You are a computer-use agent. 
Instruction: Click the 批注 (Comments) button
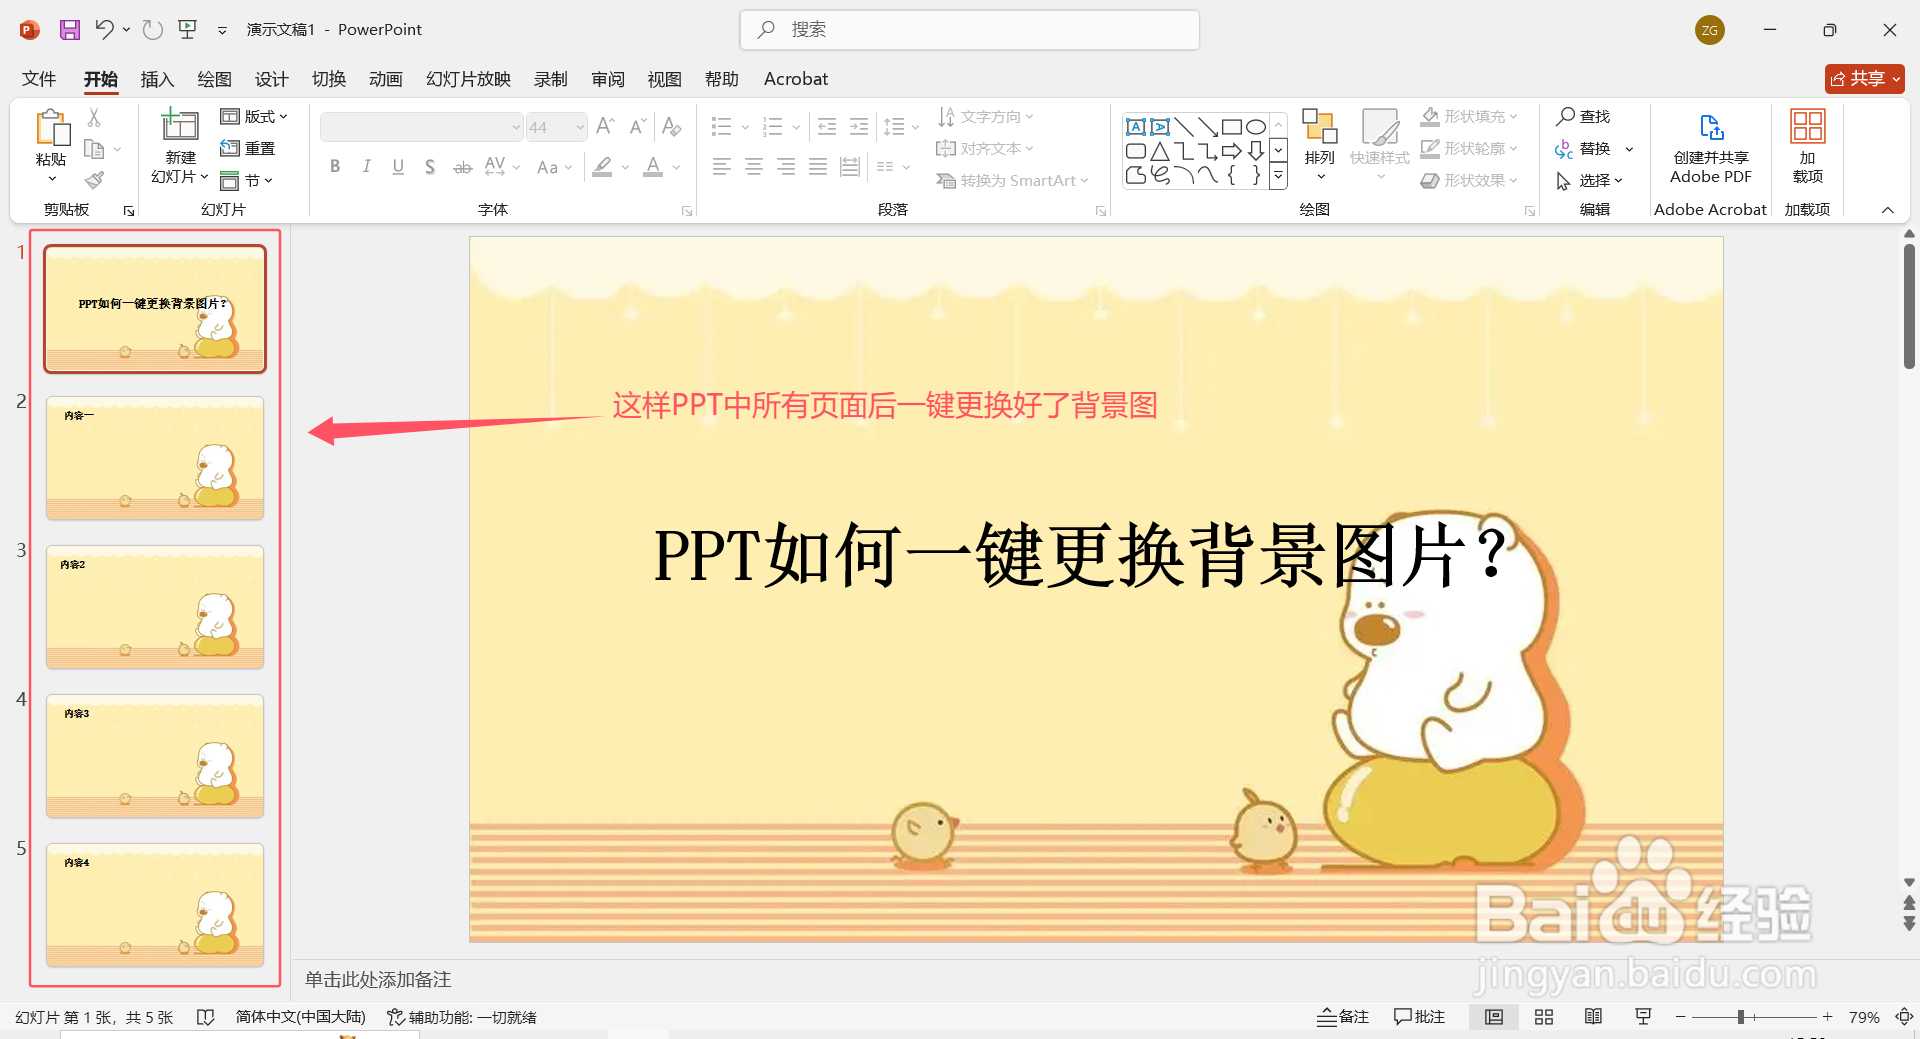point(1419,1016)
